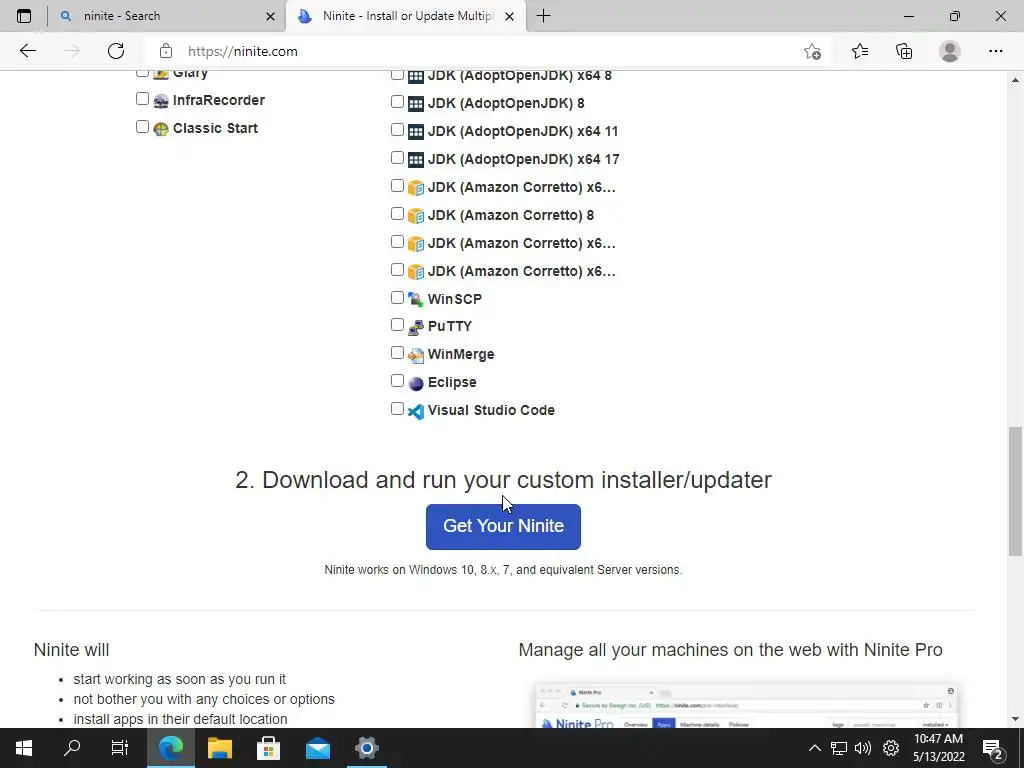Open the Windows Start menu
Image resolution: width=1024 pixels, height=768 pixels.
(x=24, y=748)
